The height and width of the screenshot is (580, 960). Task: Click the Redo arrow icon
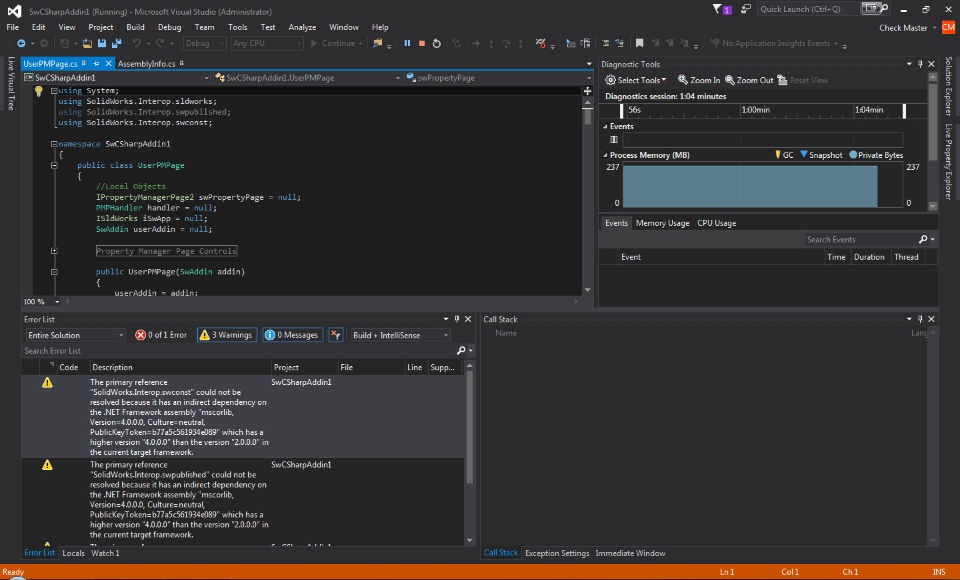[160, 43]
